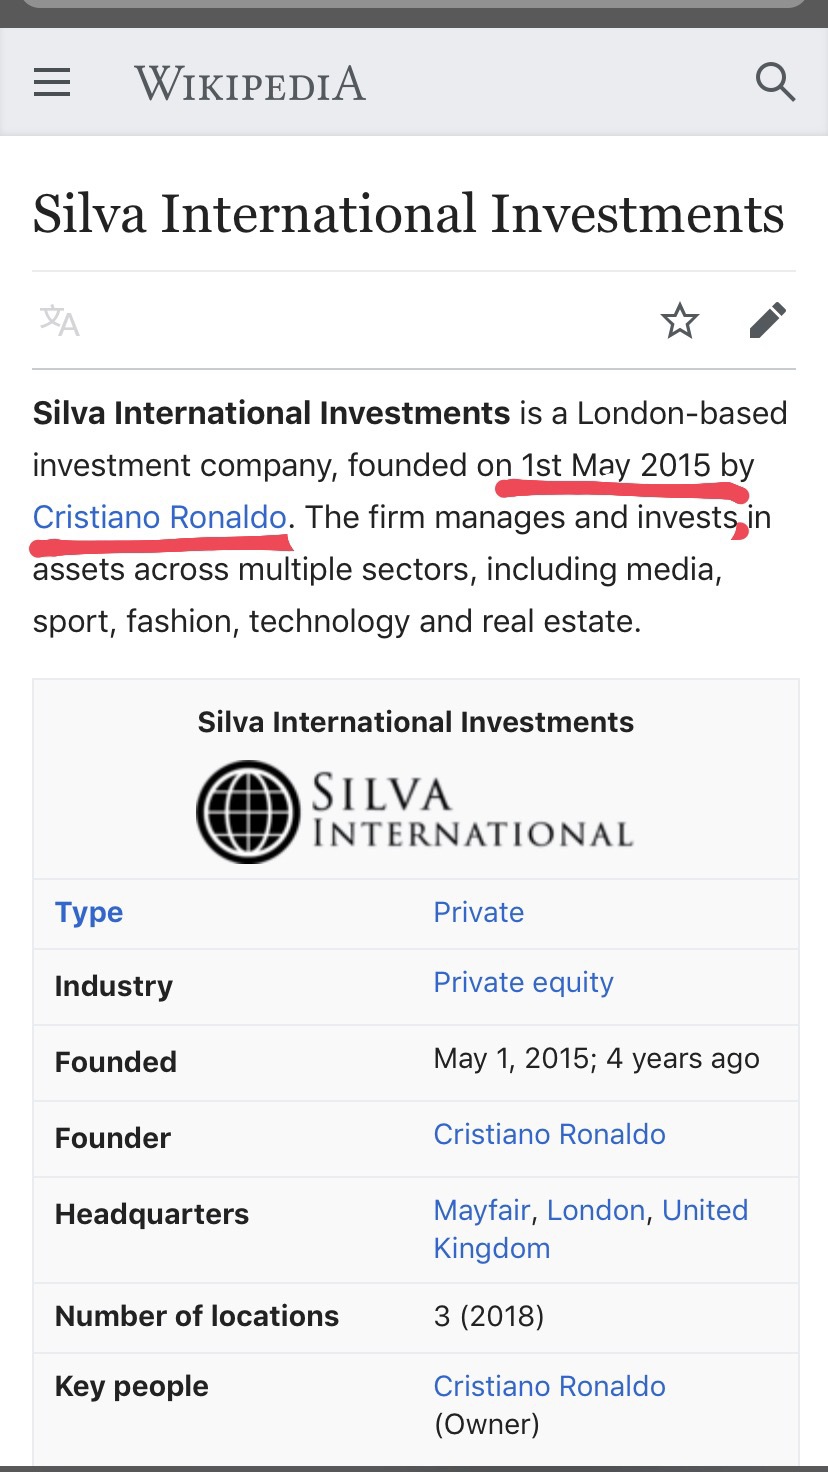Tap the browser address bar at the top
The image size is (828, 1472).
tap(414, 4)
